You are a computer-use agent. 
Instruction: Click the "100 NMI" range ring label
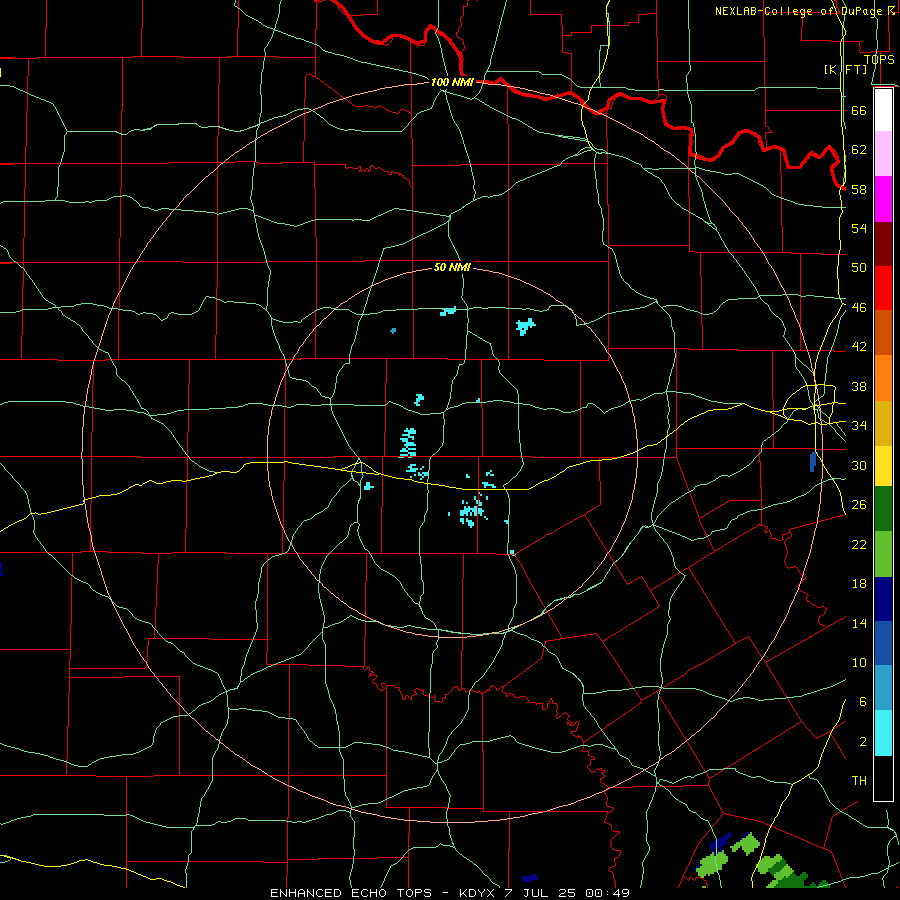[x=452, y=82]
